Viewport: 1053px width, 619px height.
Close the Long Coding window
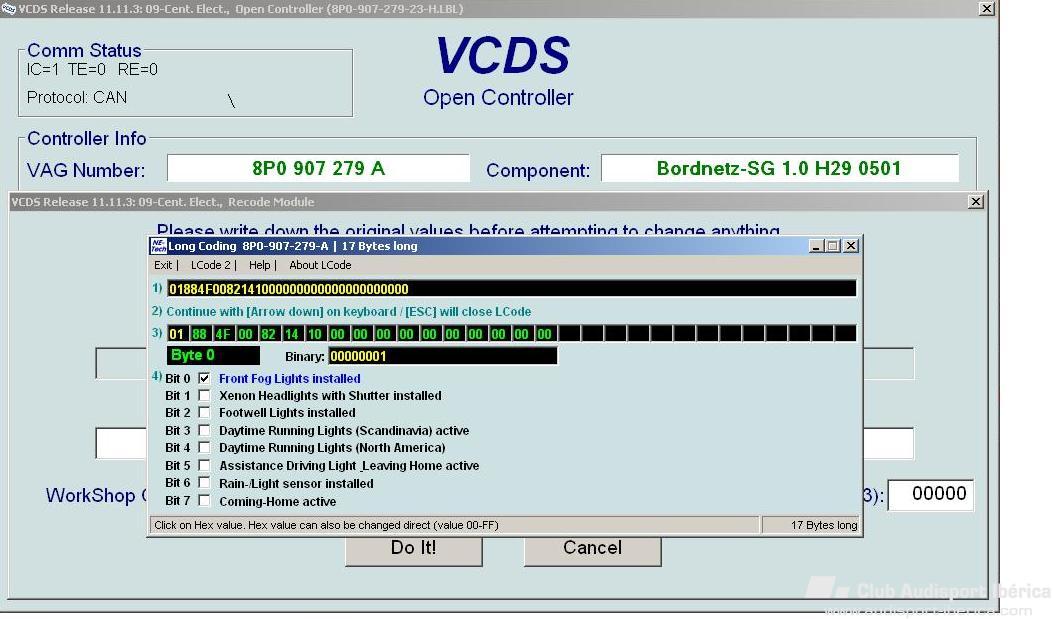(851, 246)
